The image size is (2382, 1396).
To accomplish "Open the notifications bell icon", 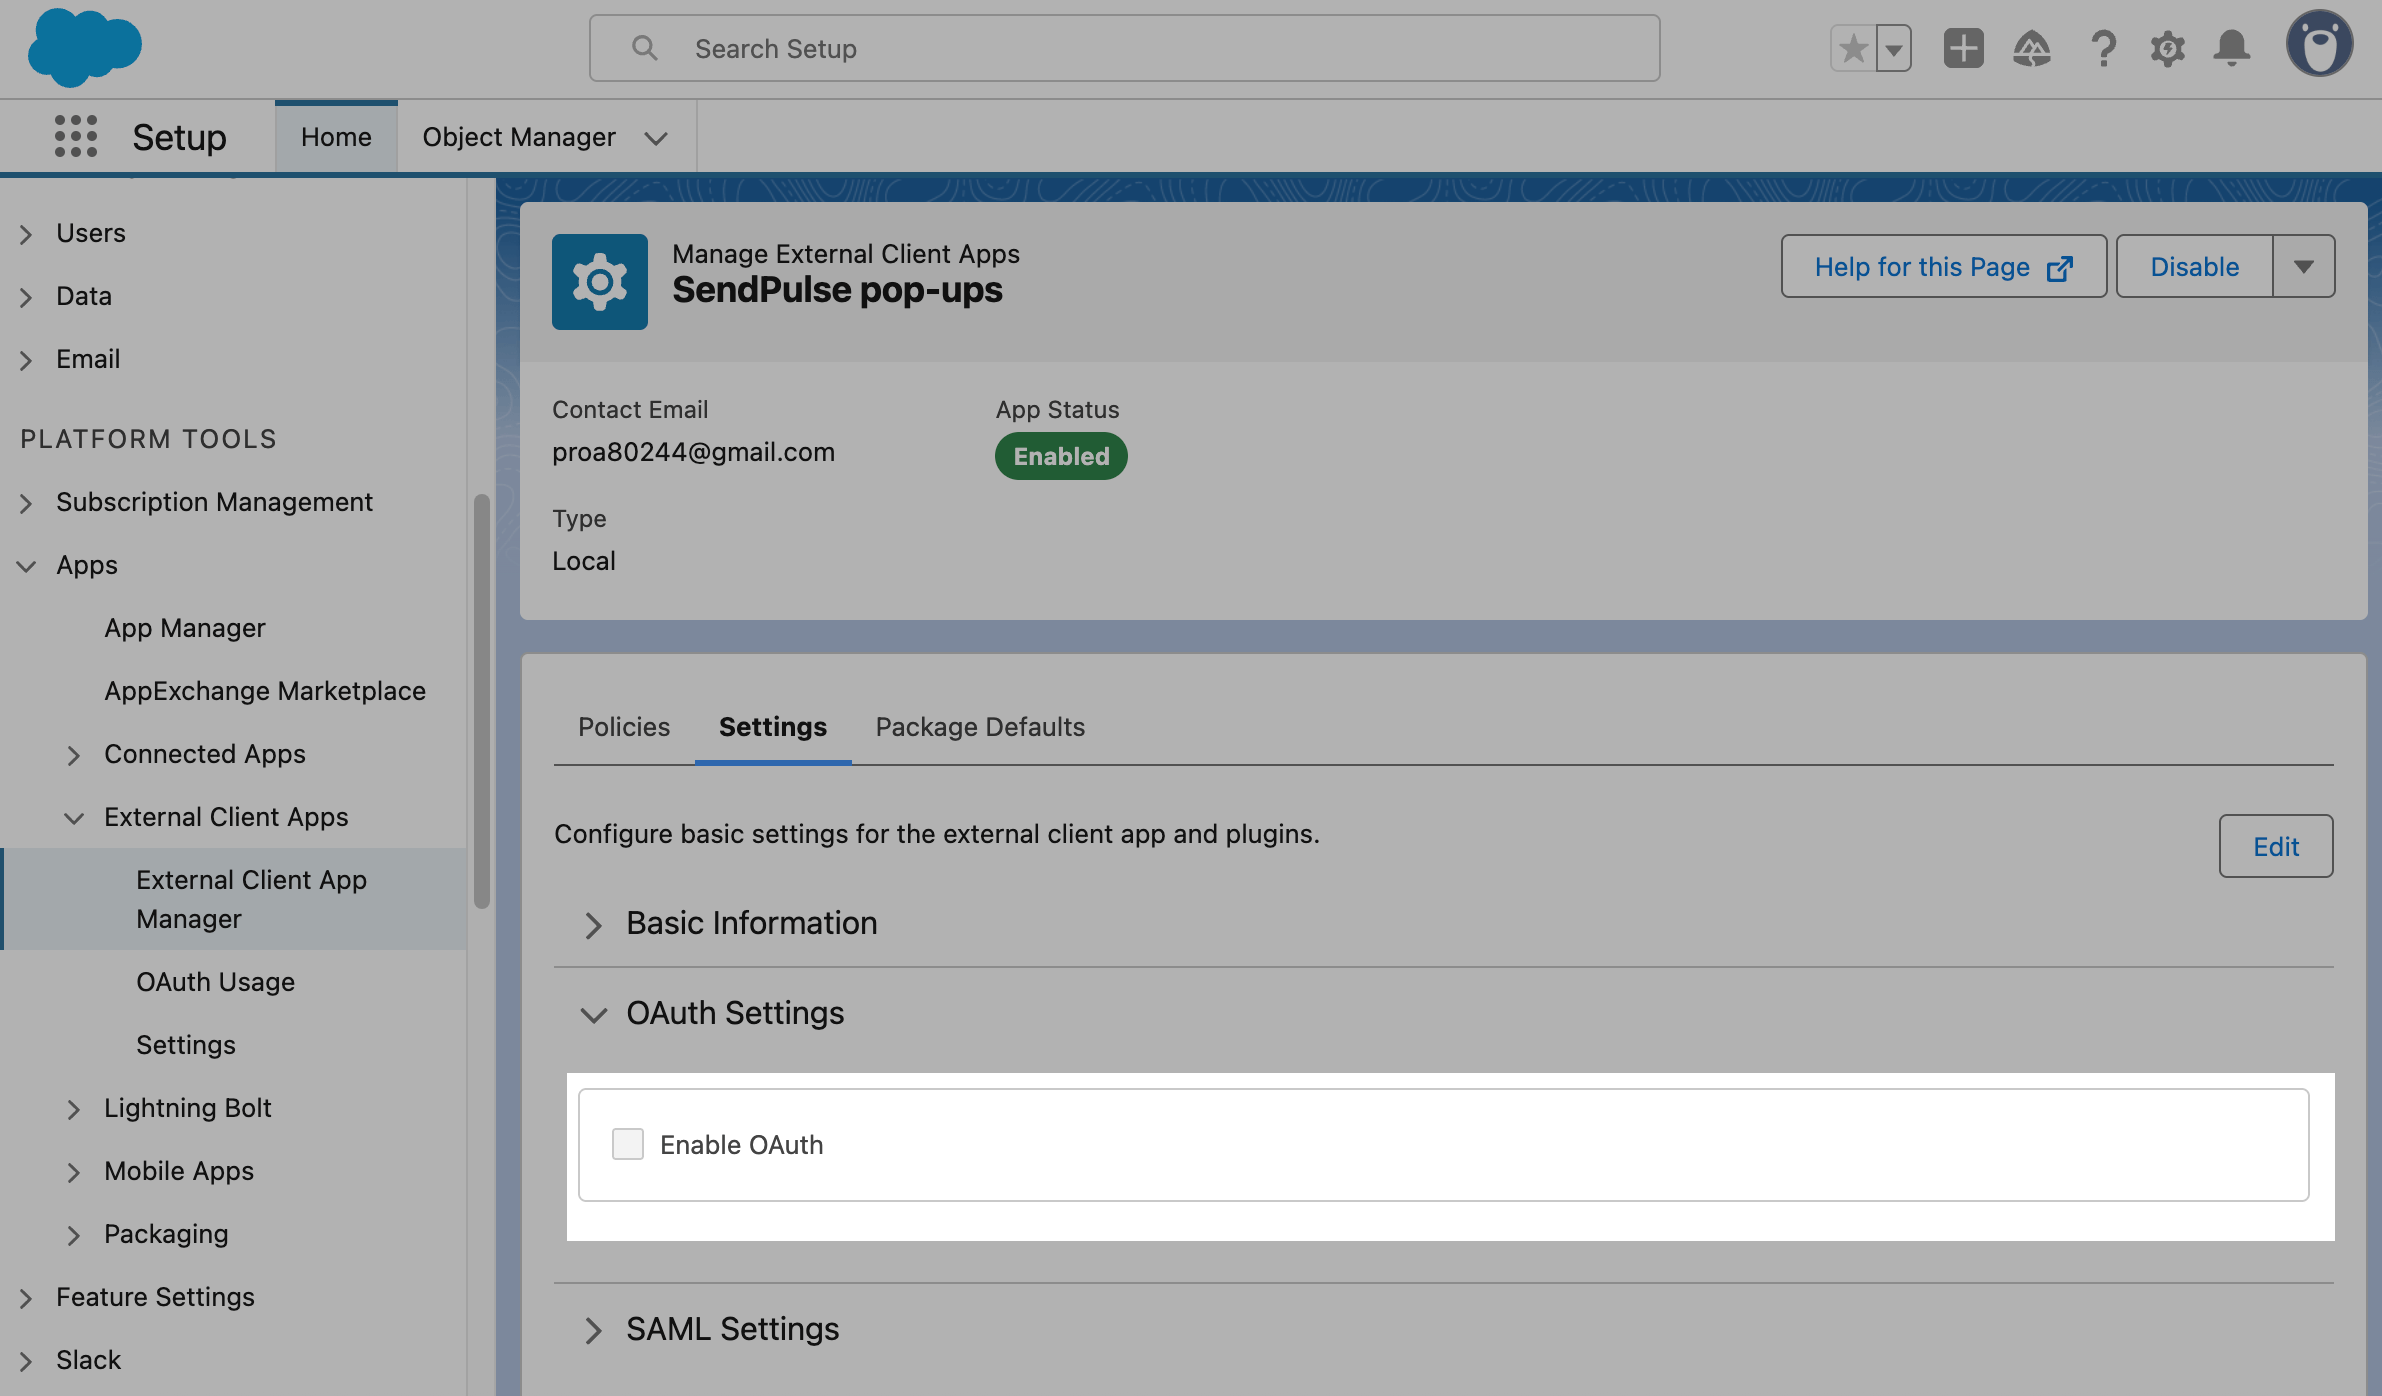I will click(2232, 48).
